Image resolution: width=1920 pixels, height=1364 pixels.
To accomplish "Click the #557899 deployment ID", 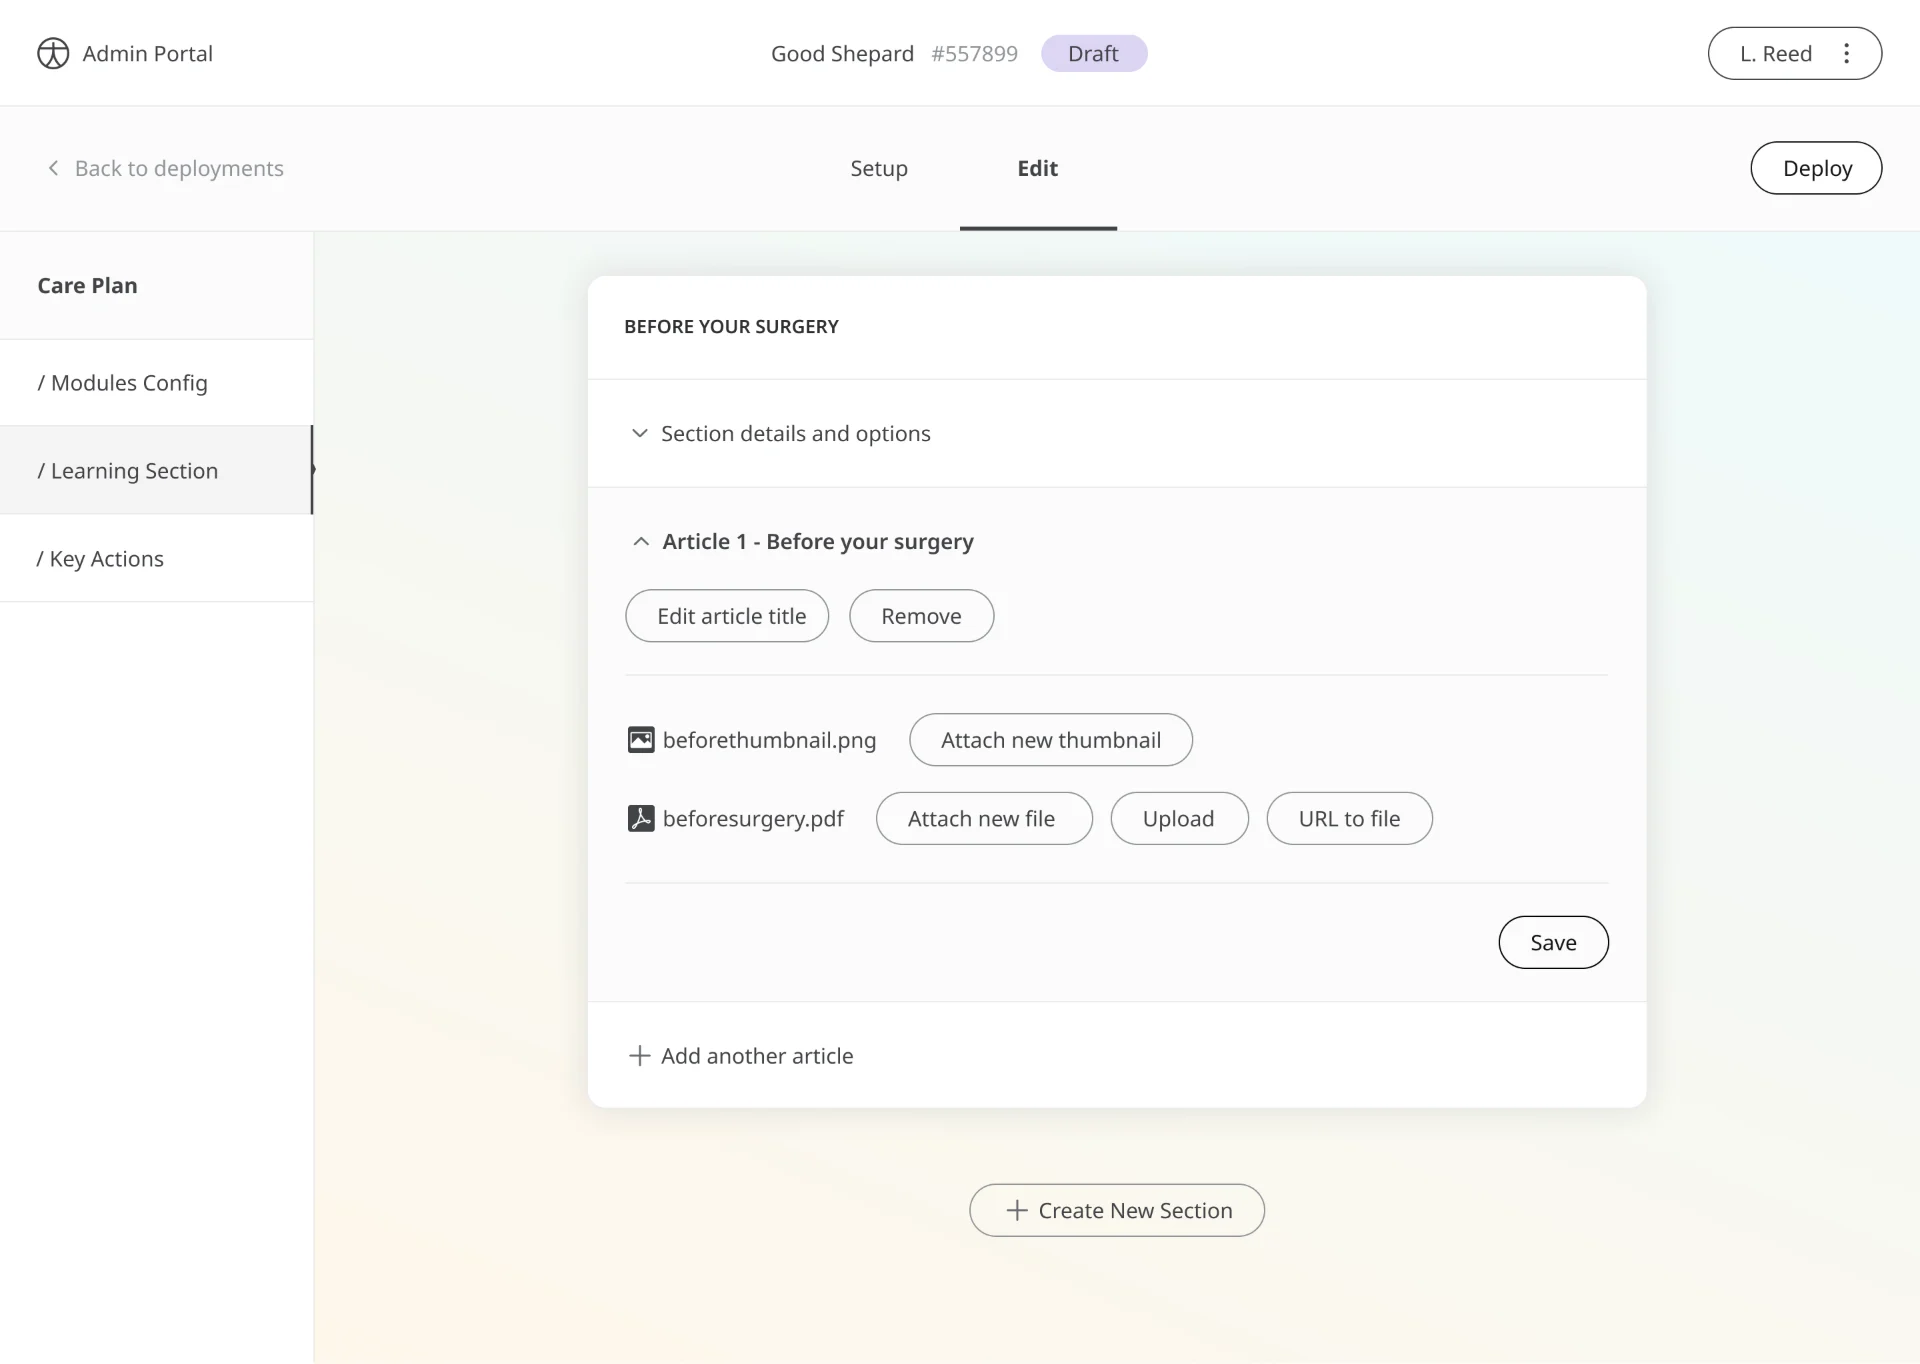I will 974,53.
